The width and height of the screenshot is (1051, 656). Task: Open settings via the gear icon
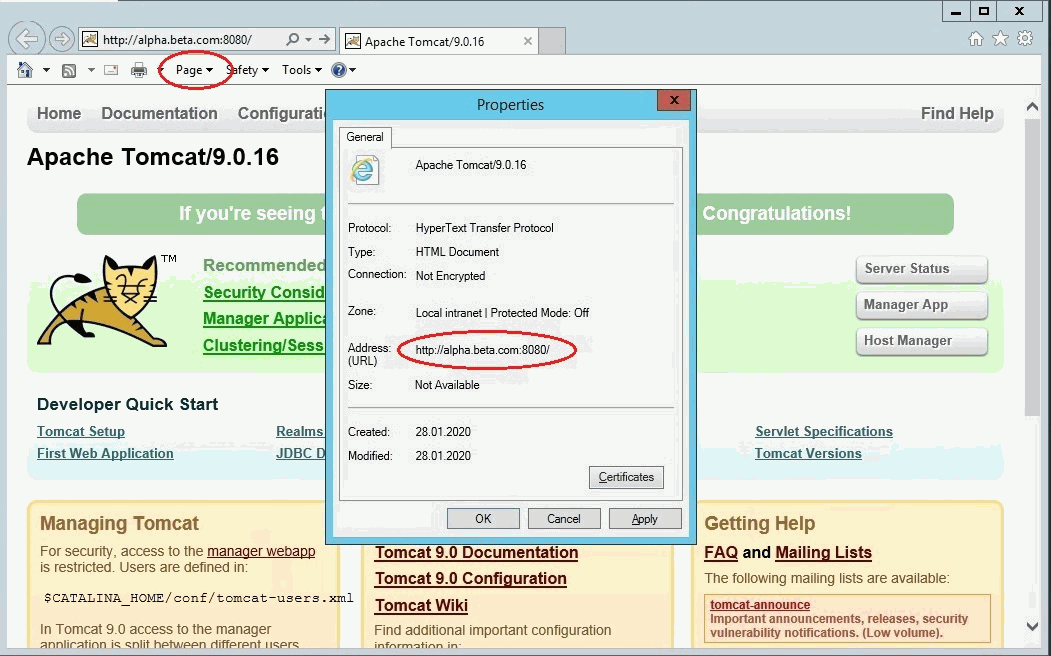[x=1025, y=39]
